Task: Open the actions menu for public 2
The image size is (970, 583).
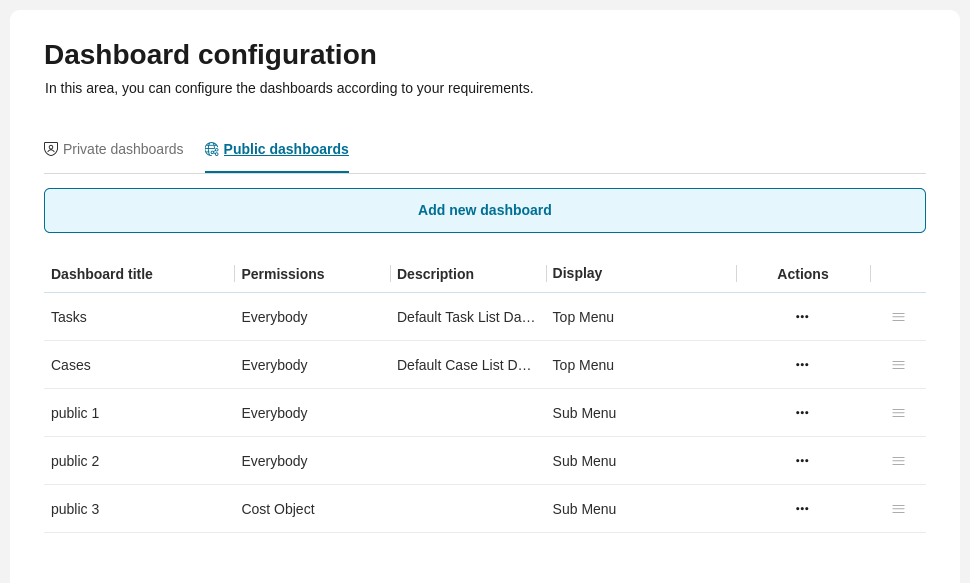Action: click(802, 461)
